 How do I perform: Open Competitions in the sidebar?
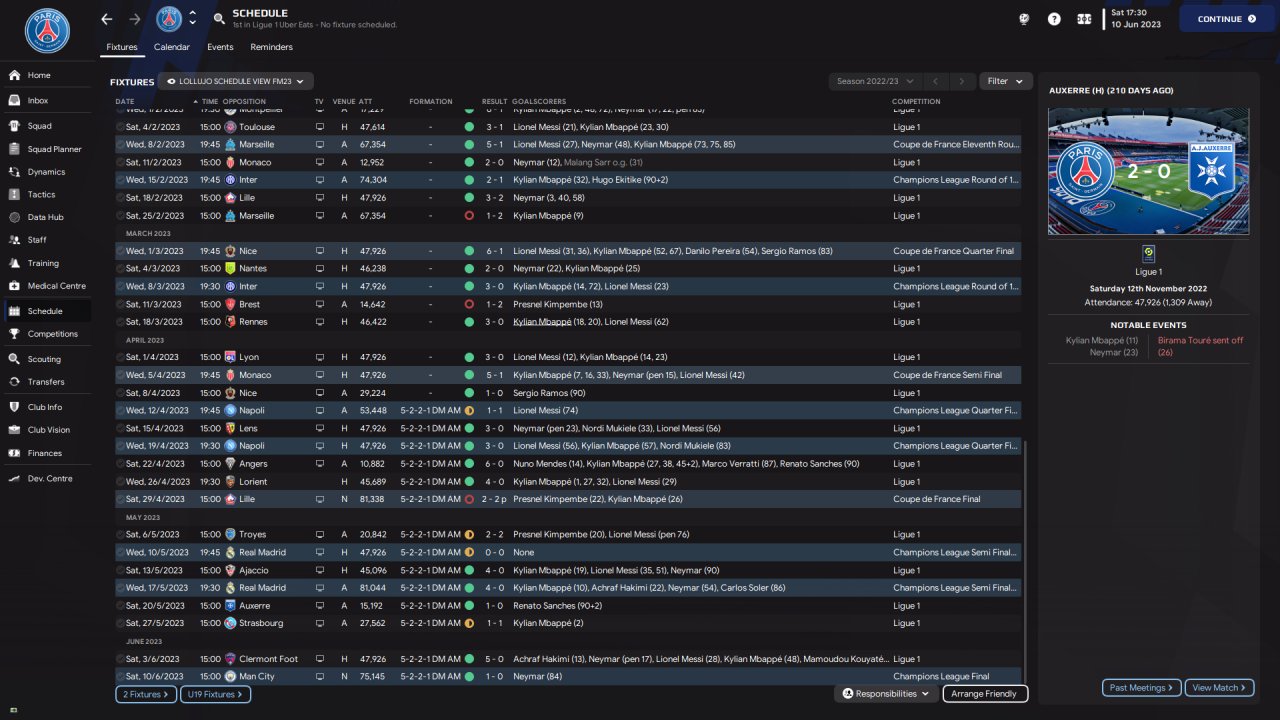point(47,334)
